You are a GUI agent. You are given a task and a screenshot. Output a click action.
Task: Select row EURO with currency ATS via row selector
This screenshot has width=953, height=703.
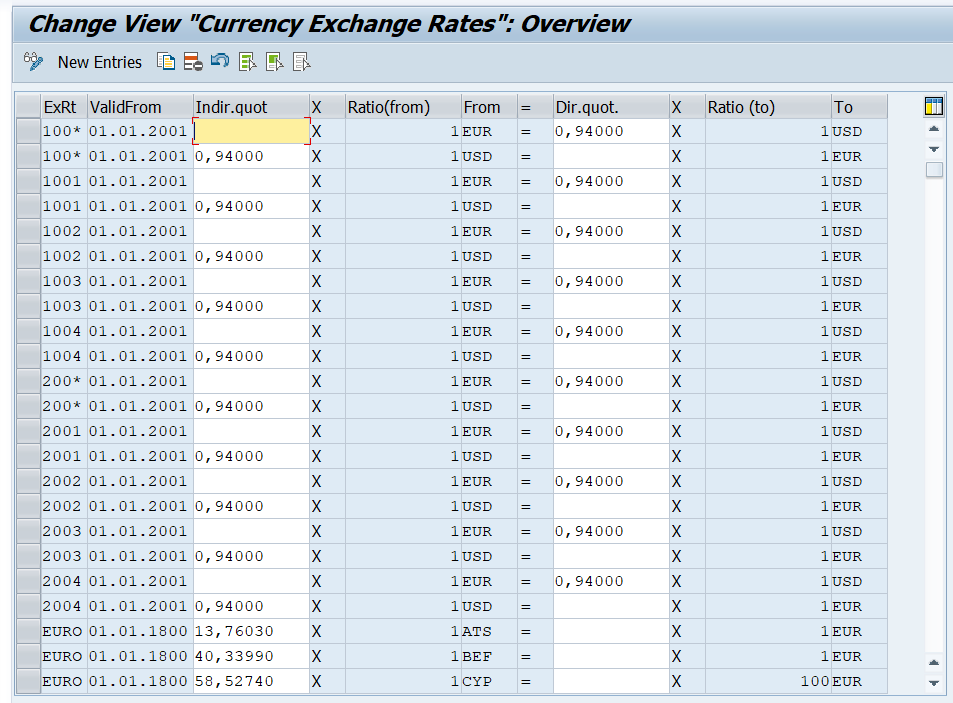[28, 631]
